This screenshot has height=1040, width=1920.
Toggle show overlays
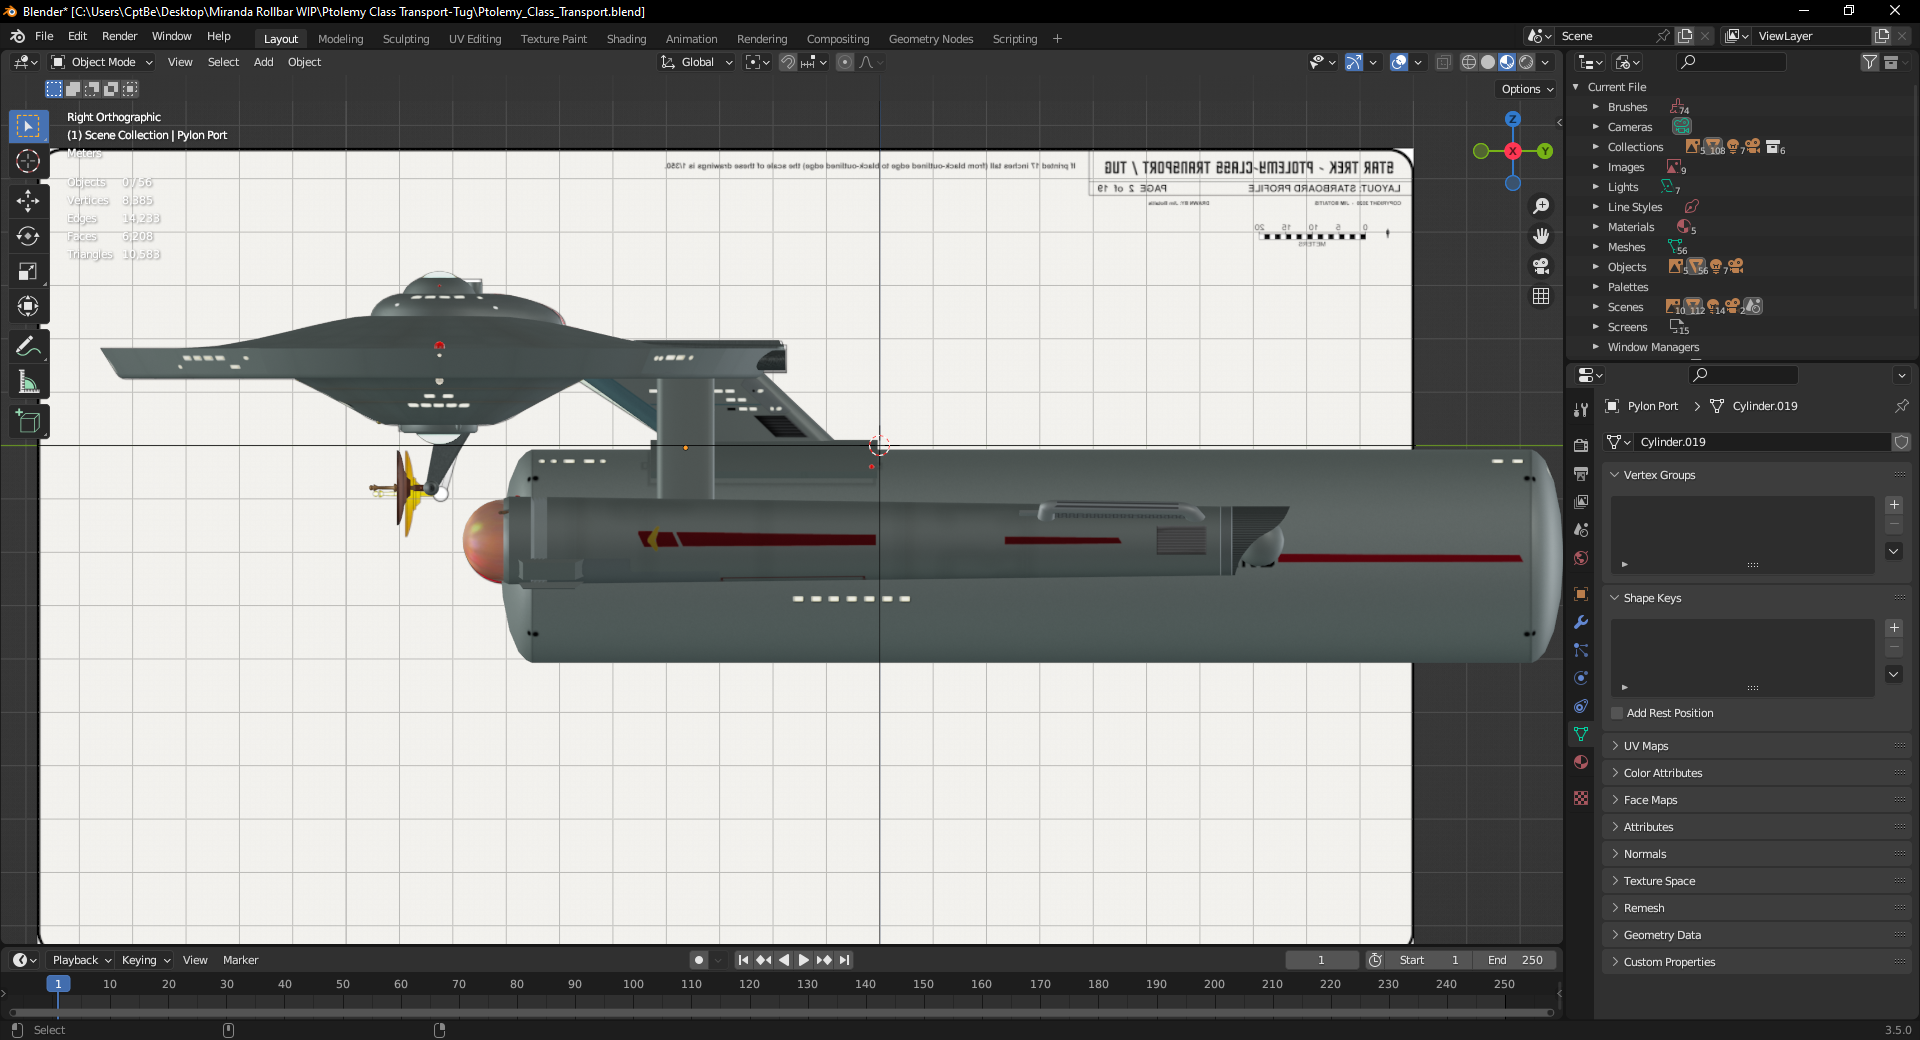tap(1399, 62)
